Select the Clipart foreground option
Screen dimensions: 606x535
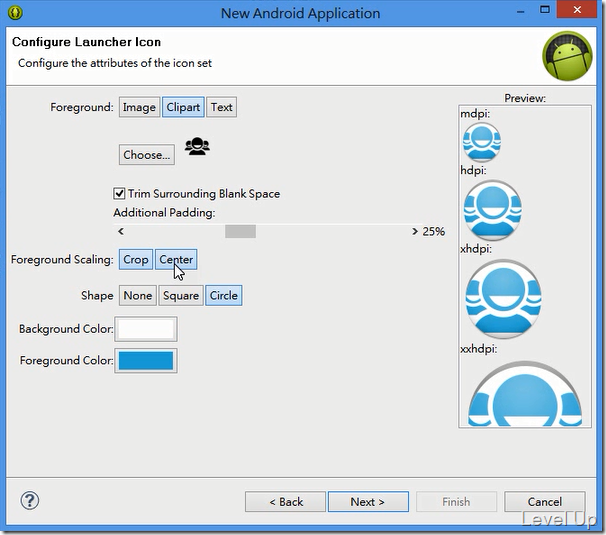point(183,107)
